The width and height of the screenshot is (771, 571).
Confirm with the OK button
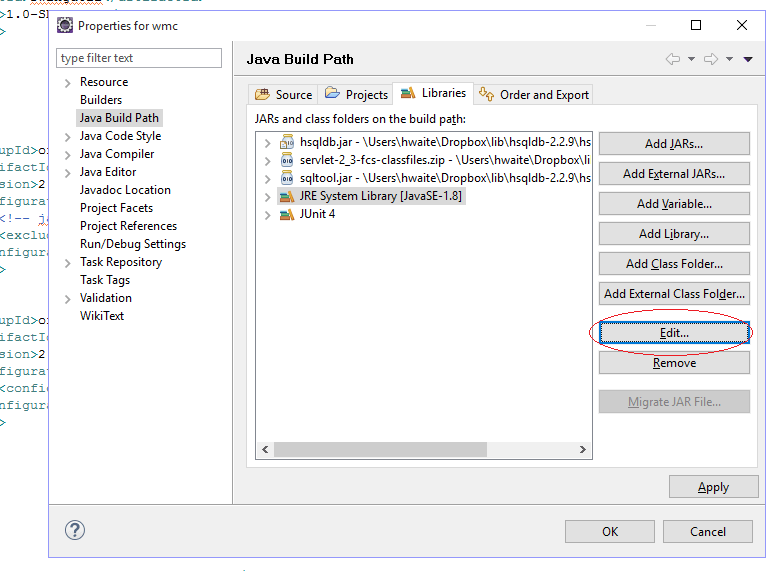[x=610, y=532]
